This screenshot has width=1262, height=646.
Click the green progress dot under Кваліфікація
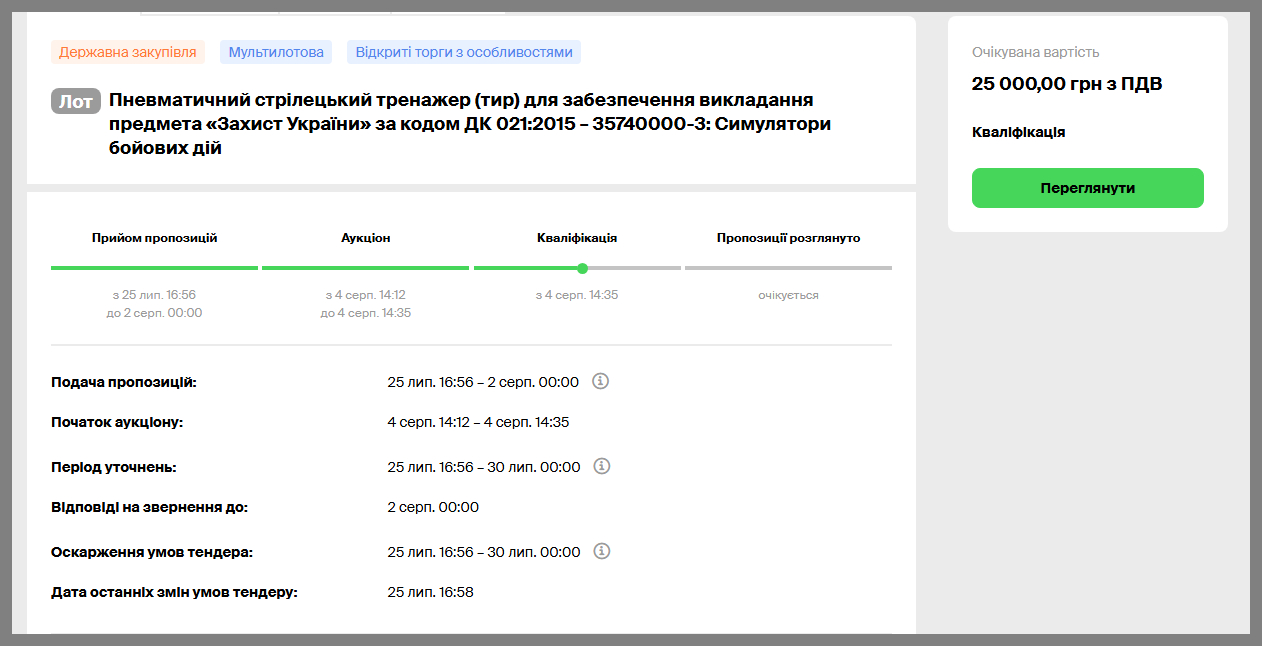tap(582, 268)
